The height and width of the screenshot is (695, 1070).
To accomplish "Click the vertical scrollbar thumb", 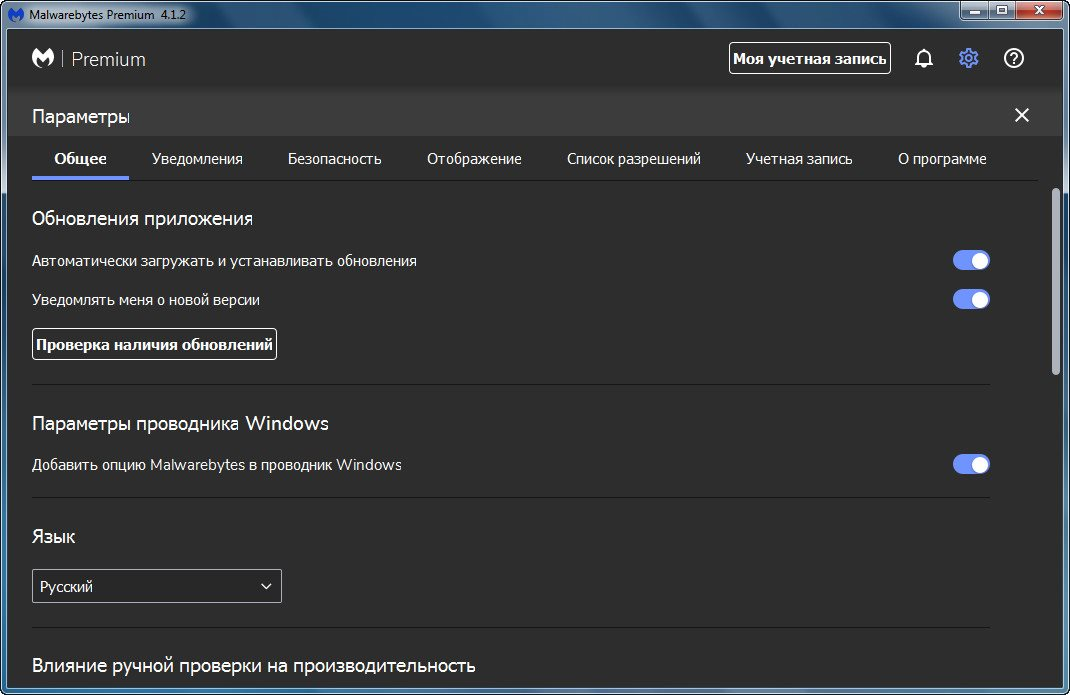I will click(1055, 280).
